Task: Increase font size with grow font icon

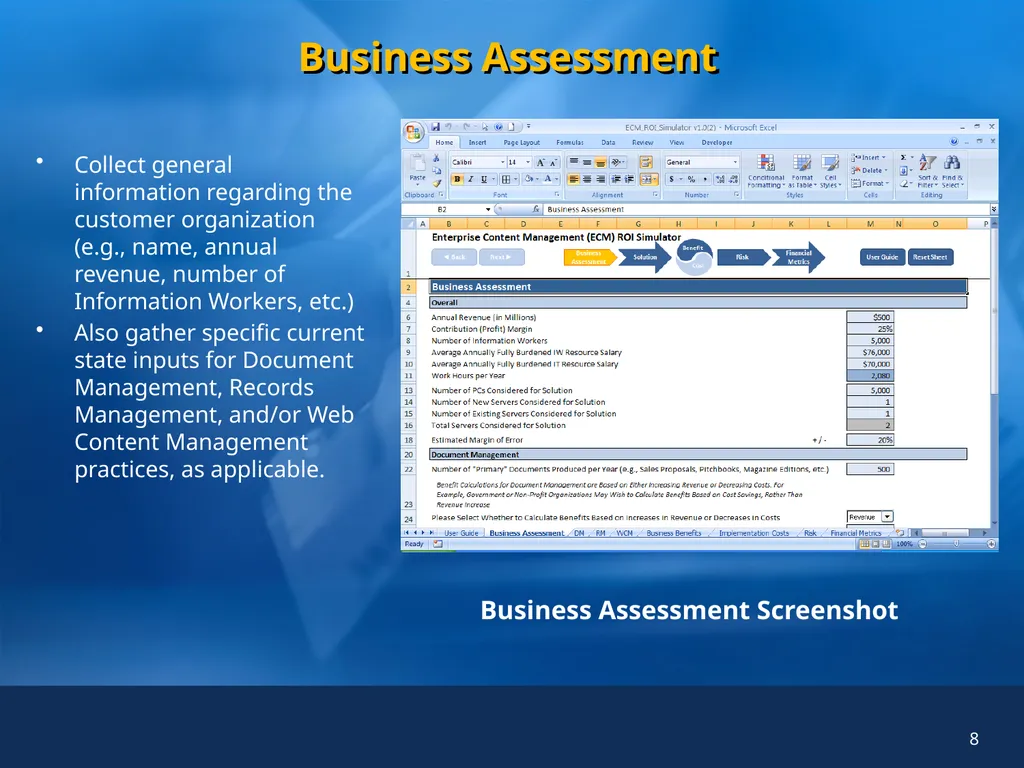Action: click(x=541, y=162)
